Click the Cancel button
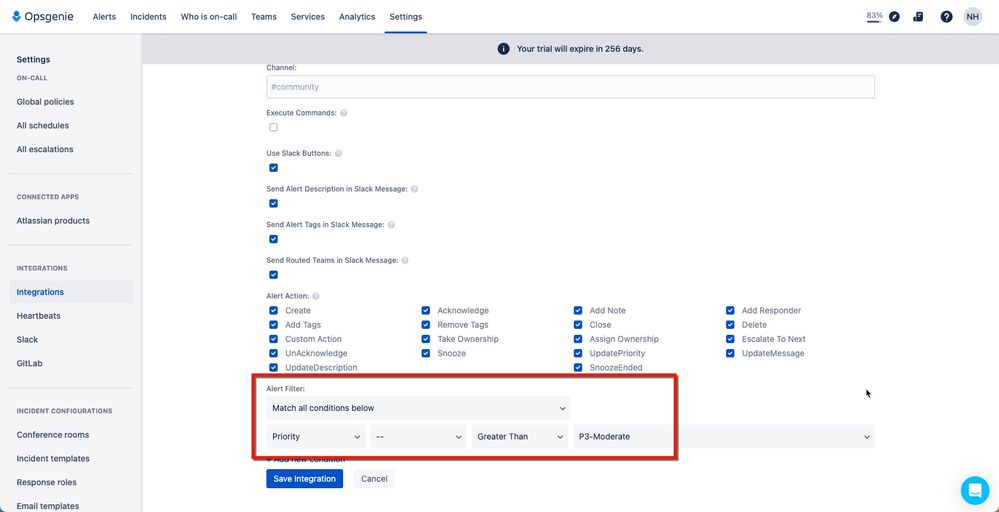This screenshot has width=999, height=512. tap(375, 479)
